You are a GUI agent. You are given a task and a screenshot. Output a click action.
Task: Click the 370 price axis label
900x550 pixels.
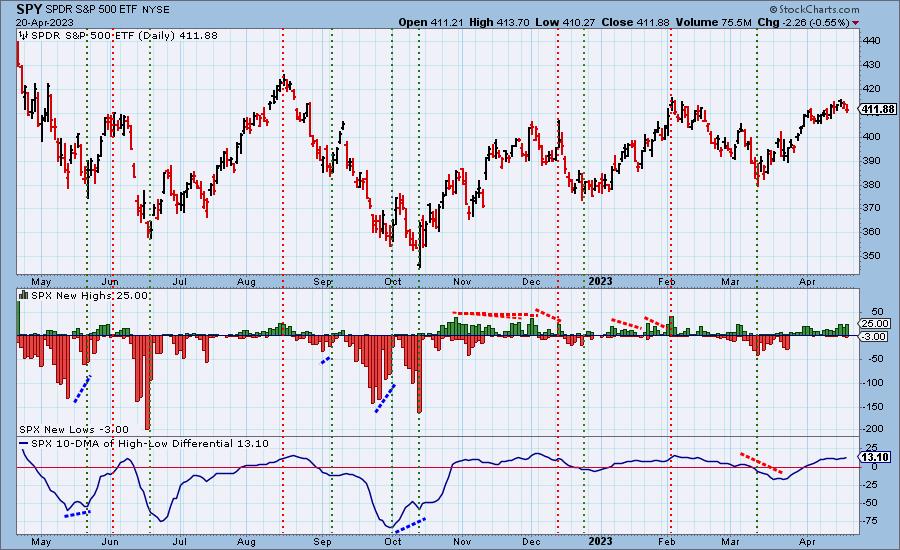pos(871,208)
